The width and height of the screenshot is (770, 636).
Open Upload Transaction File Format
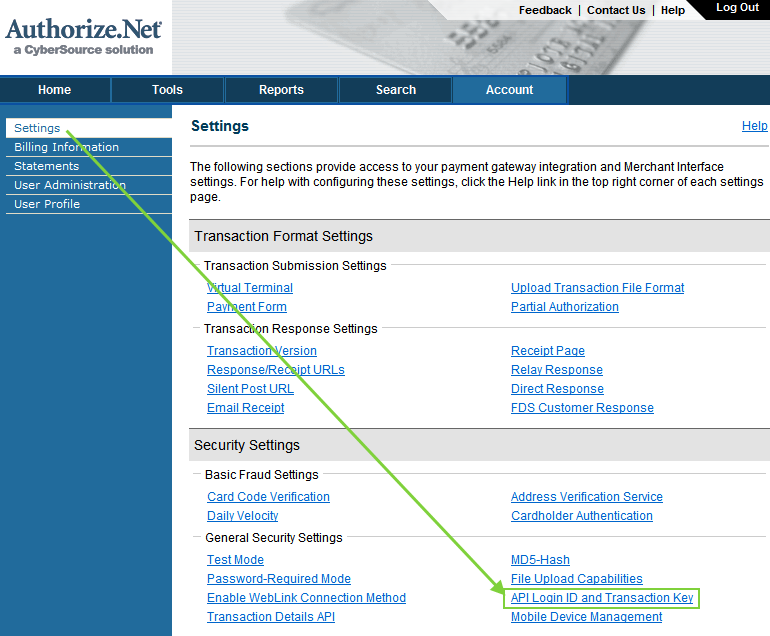598,288
